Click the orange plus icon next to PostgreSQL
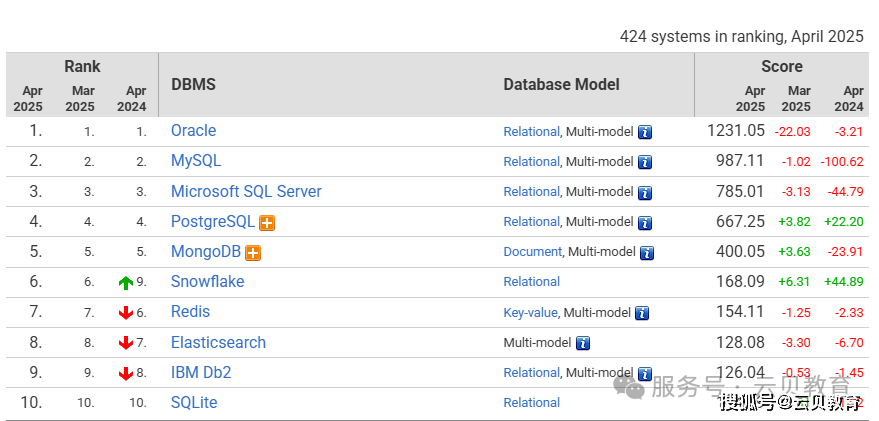879x421 pixels. [x=267, y=223]
